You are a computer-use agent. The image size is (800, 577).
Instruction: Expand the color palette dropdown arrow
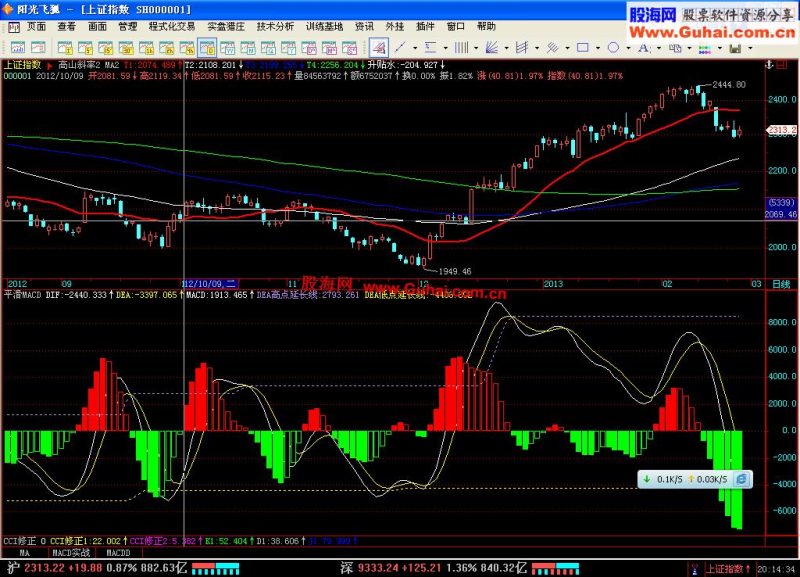720,48
